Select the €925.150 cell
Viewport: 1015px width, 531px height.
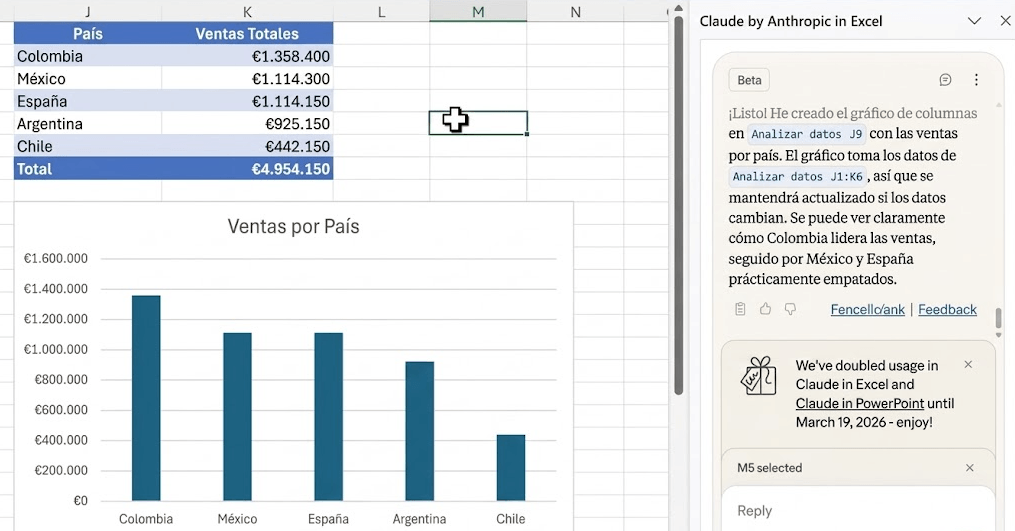point(247,124)
